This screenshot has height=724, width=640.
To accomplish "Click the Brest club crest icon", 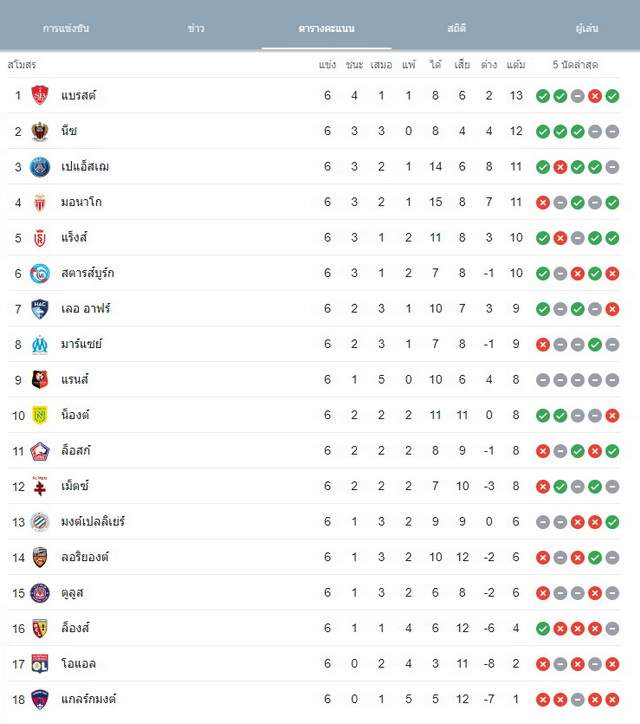I will tap(40, 96).
